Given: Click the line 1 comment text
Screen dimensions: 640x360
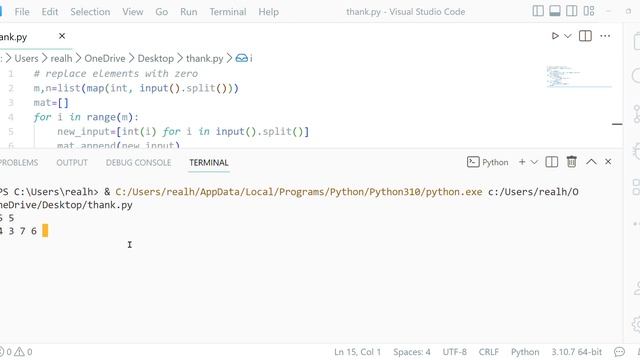Looking at the screenshot, I should [116, 73].
